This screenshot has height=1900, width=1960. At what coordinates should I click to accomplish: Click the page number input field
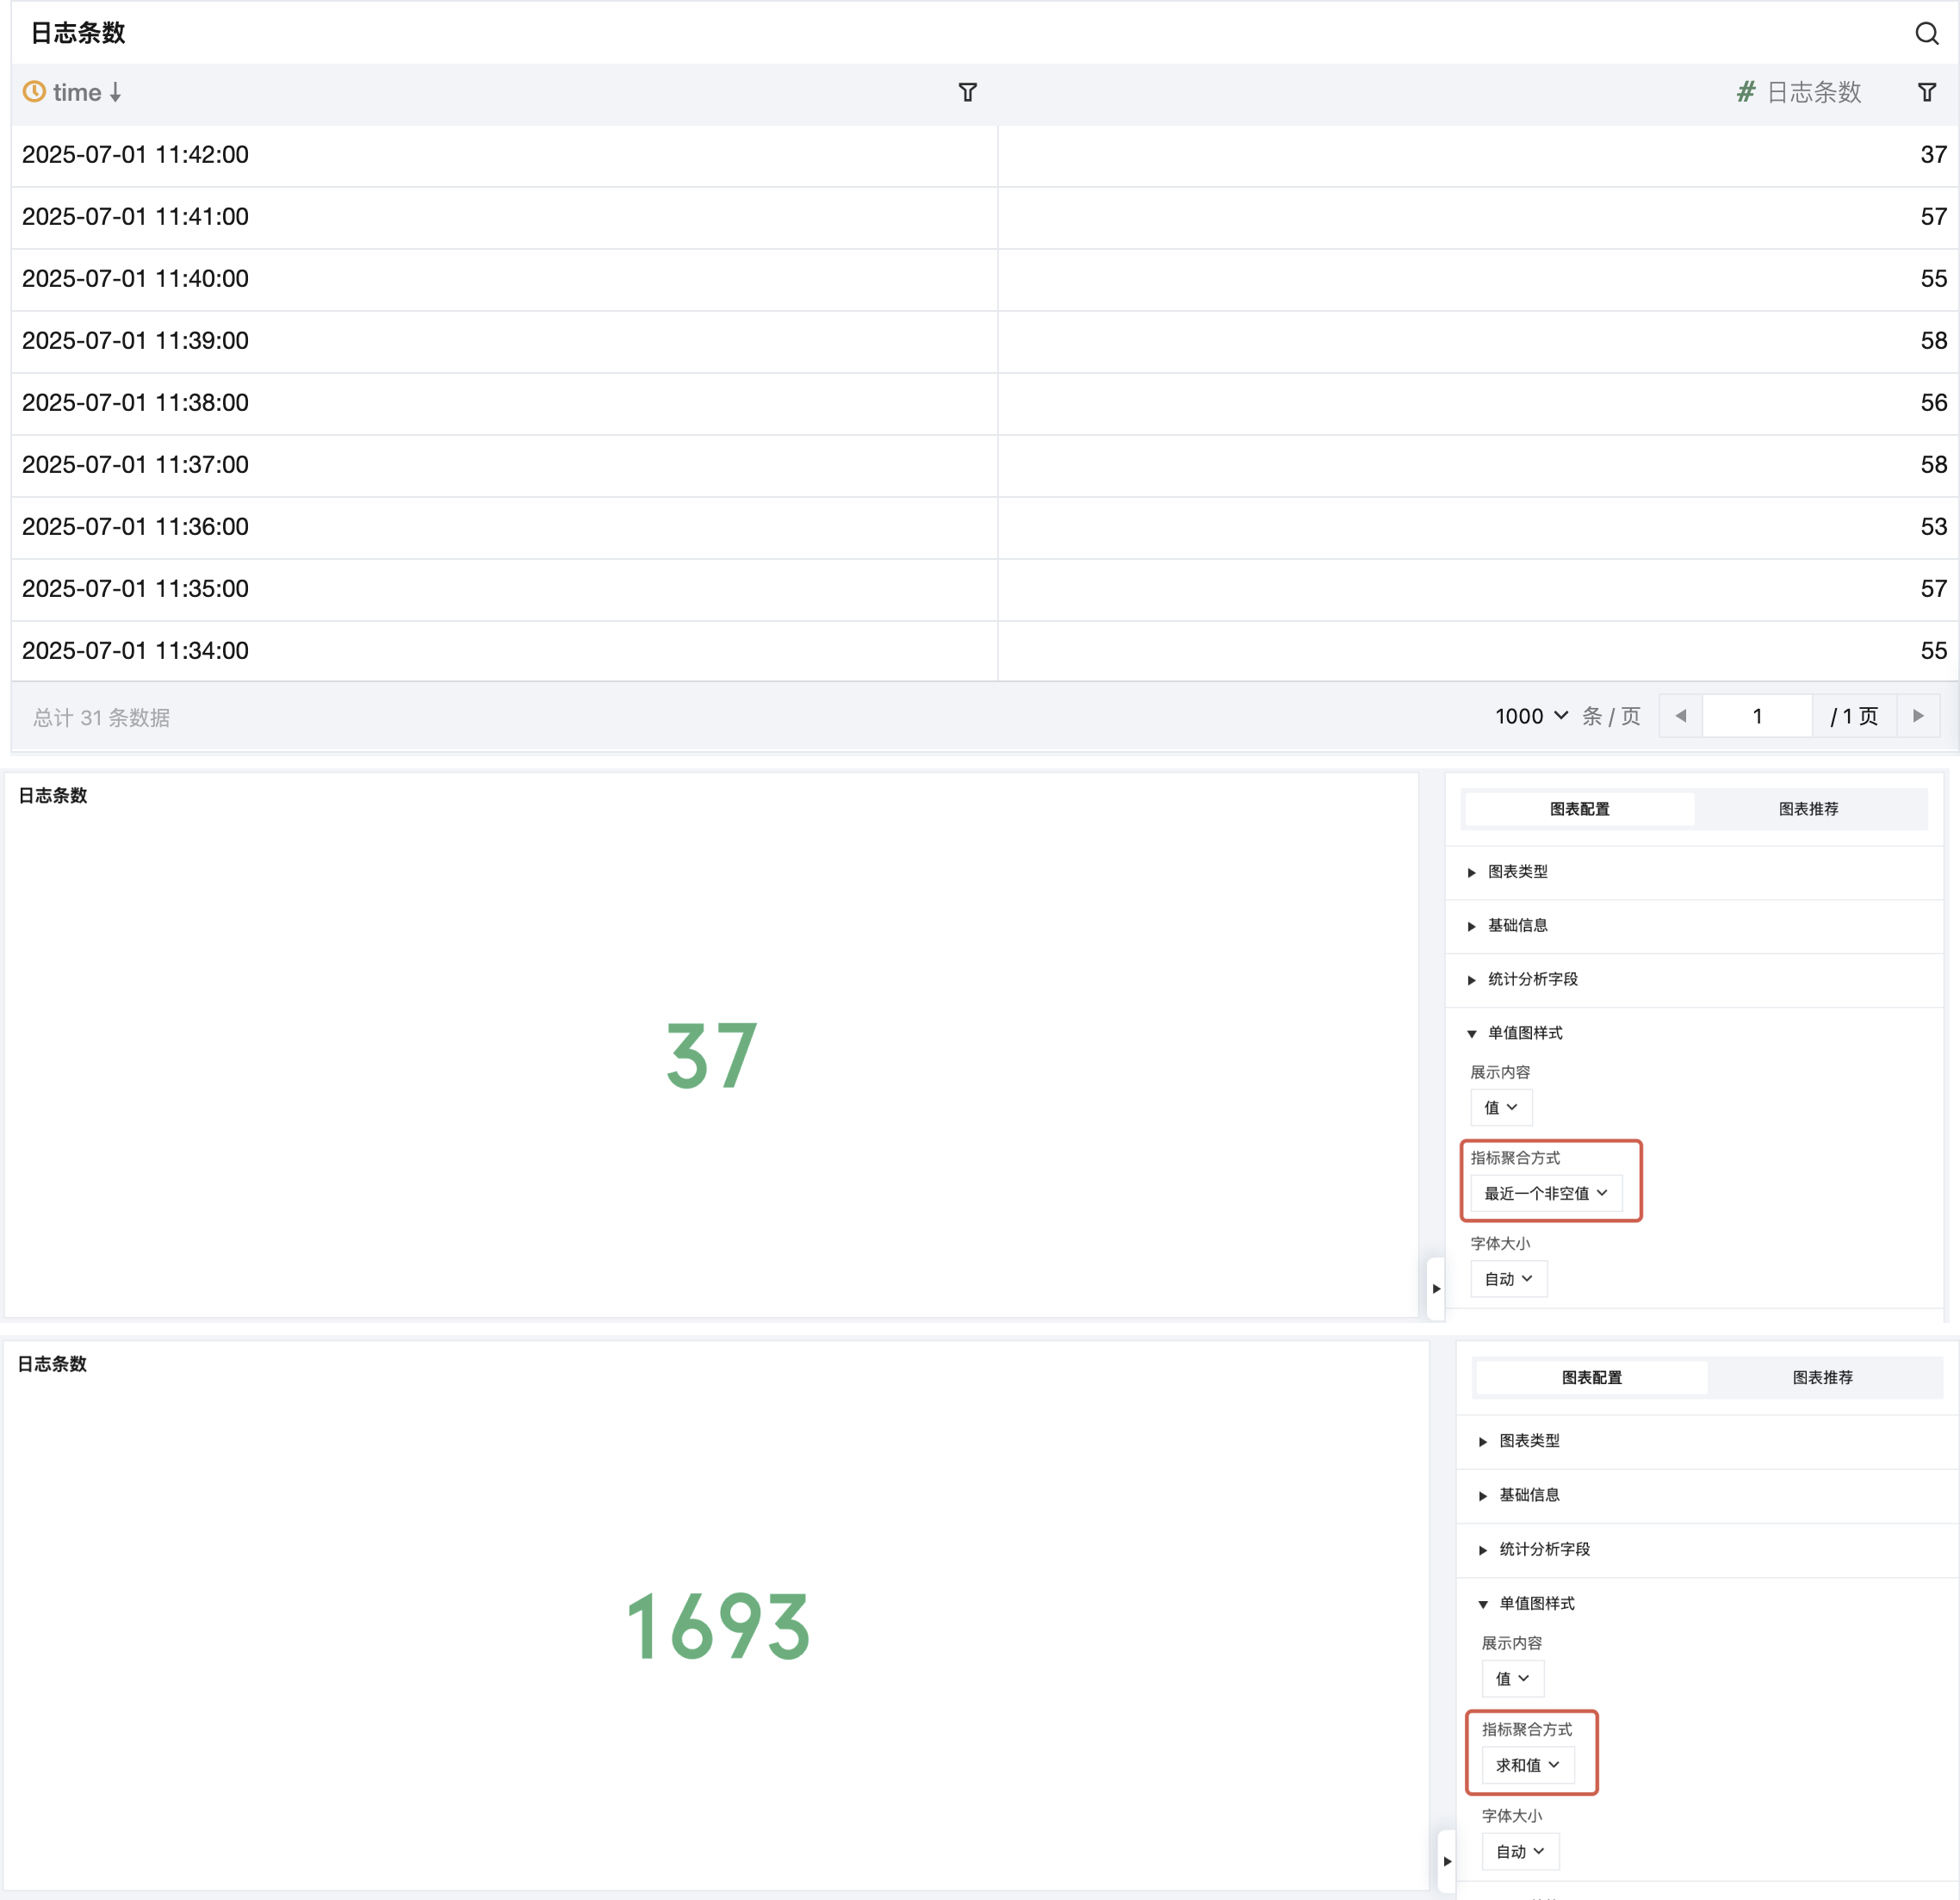click(x=1756, y=716)
